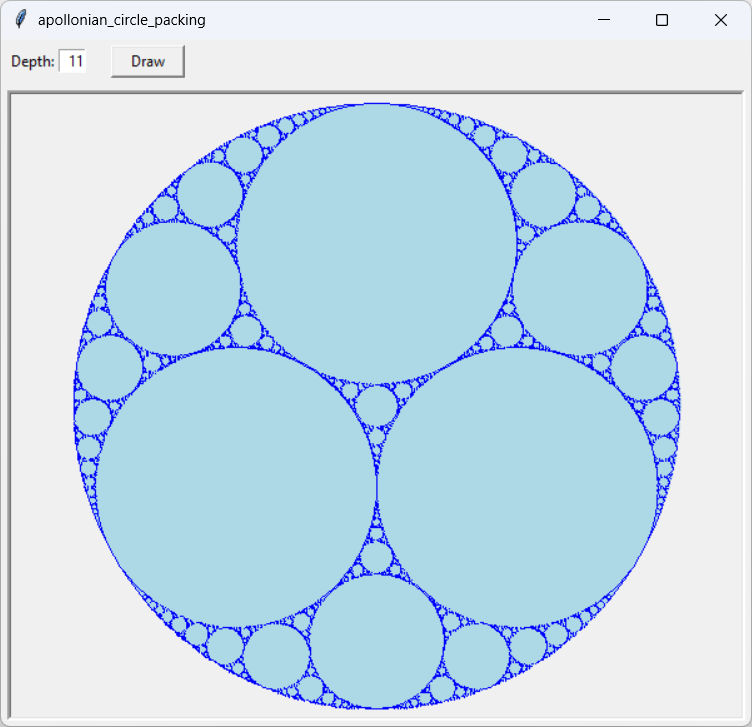The image size is (752, 727).
Task: Click the "Depth:" label text
Action: click(33, 61)
